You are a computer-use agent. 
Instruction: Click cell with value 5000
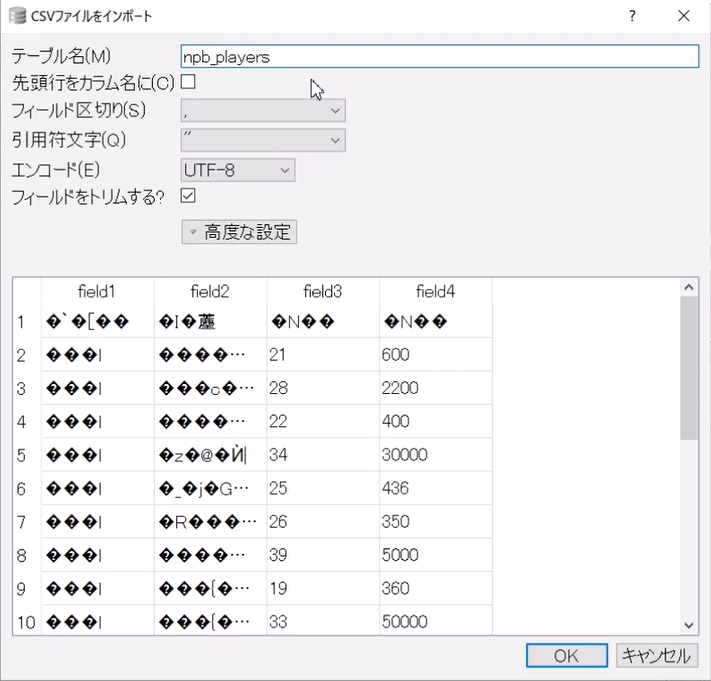point(436,555)
